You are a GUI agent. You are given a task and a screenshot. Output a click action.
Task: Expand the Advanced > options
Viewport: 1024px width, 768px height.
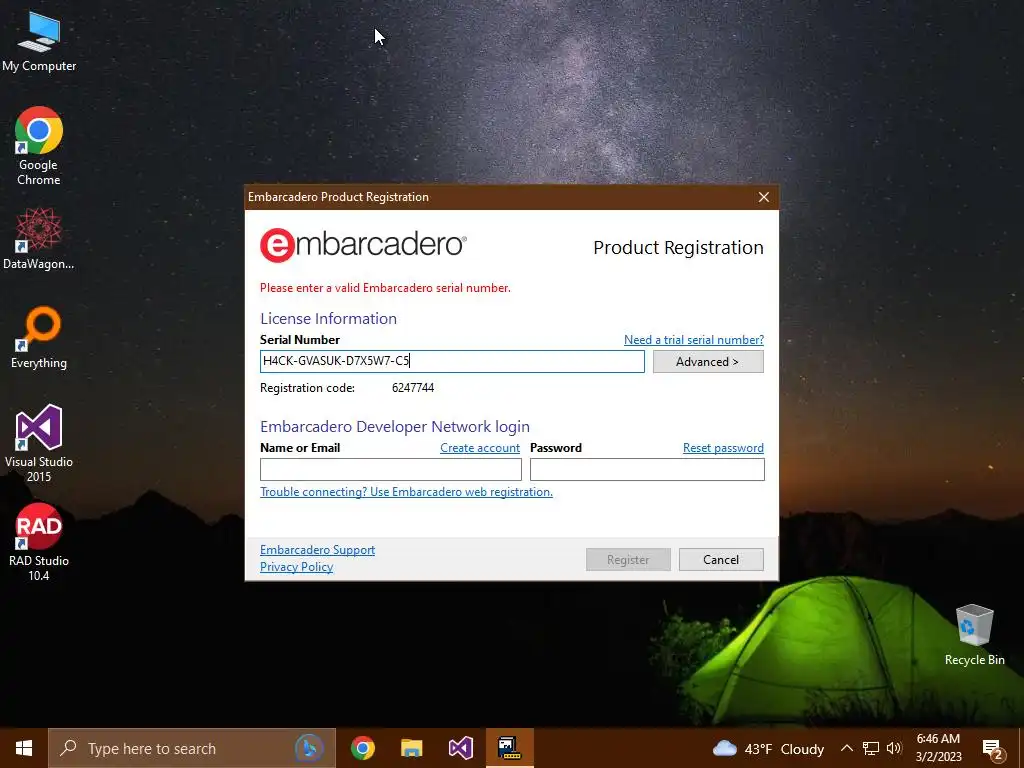708,362
